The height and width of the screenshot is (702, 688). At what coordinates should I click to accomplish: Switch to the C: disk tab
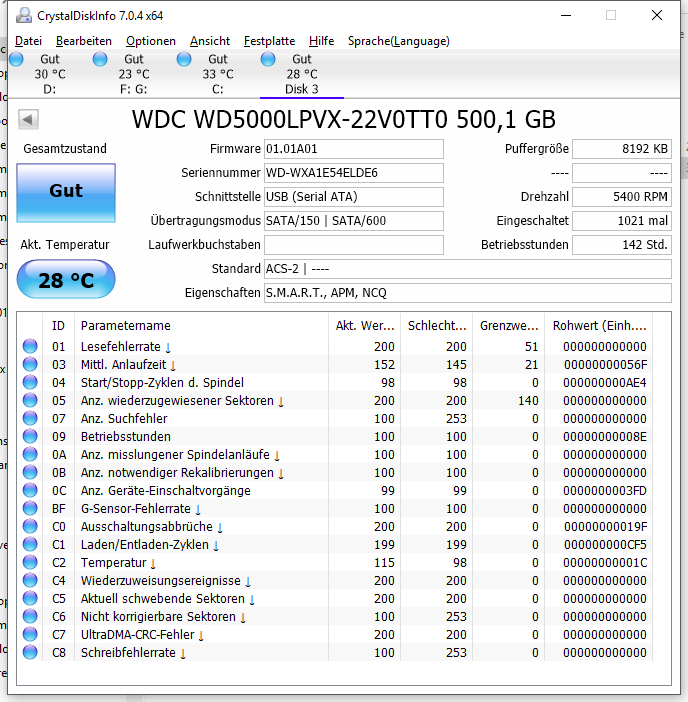(218, 74)
